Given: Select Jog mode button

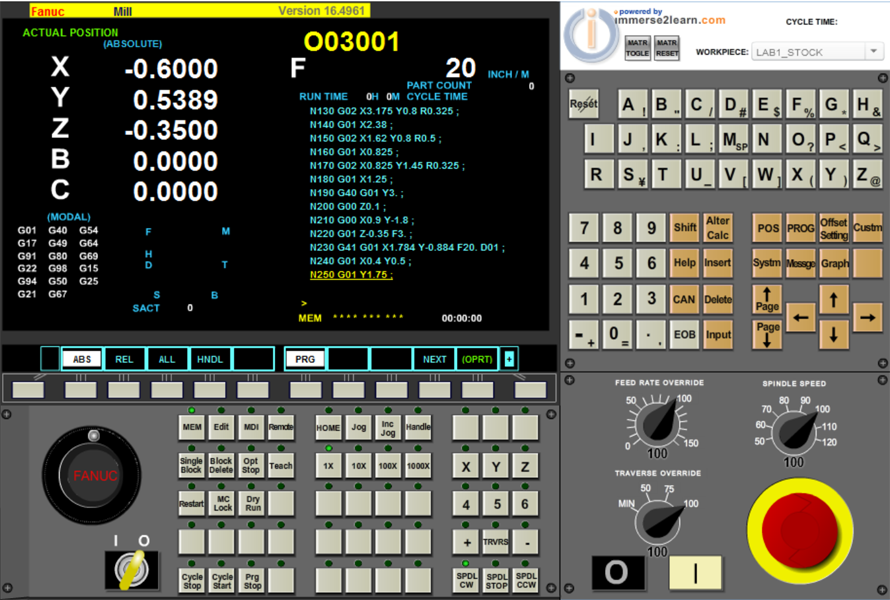Looking at the screenshot, I should tap(358, 427).
